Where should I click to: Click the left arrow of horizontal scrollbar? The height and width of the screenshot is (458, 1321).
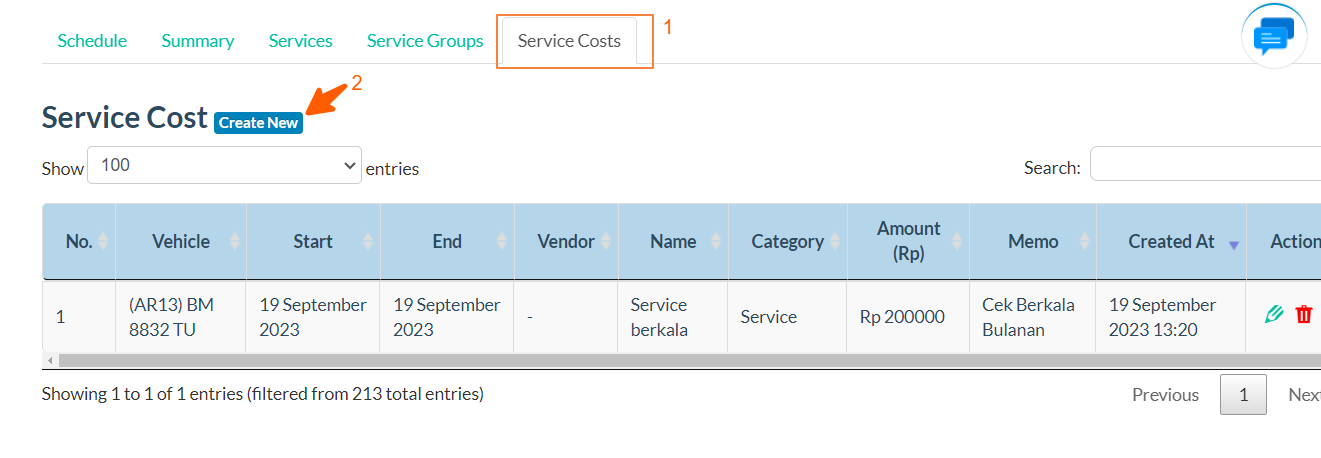click(x=49, y=360)
